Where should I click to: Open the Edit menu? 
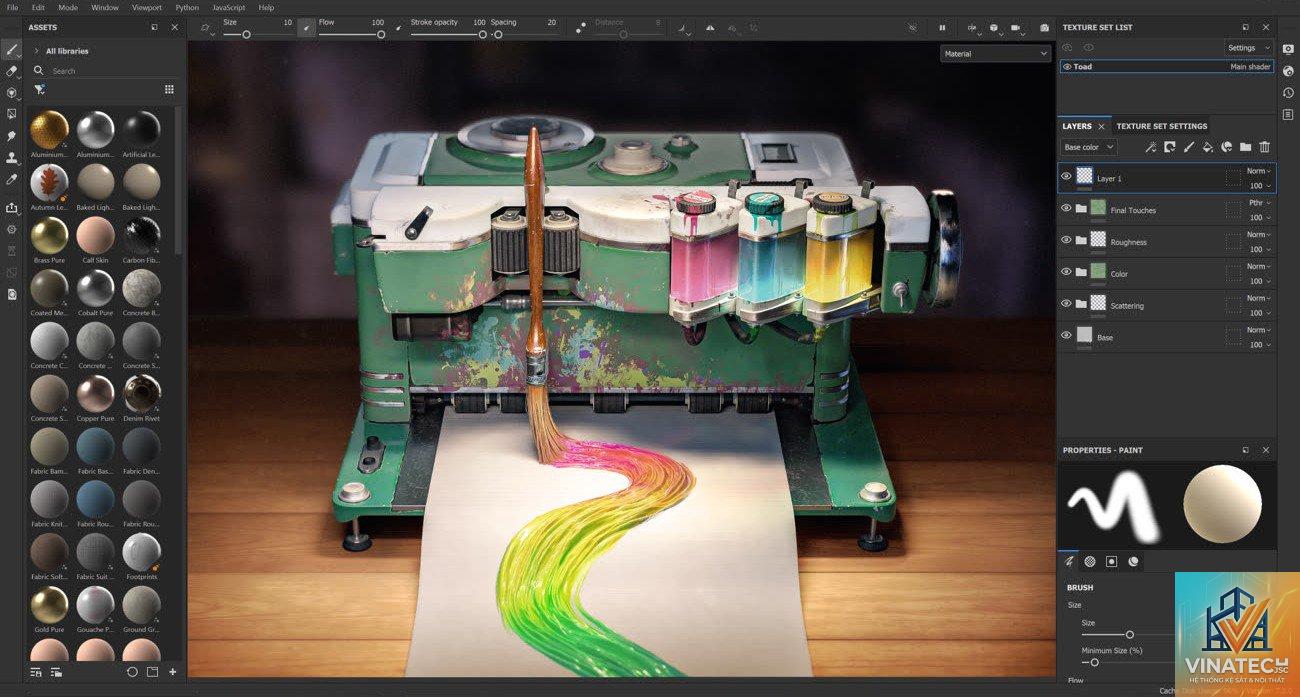(37, 7)
